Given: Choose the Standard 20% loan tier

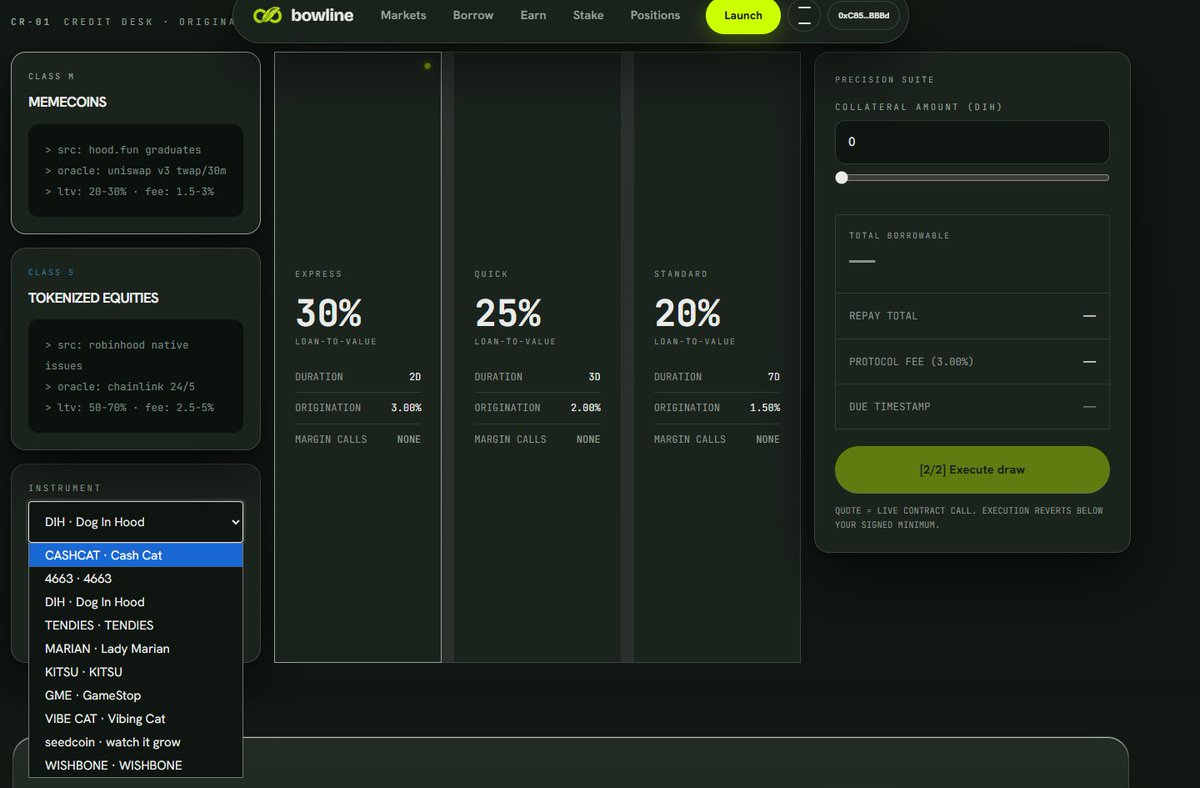Looking at the screenshot, I should click(717, 357).
